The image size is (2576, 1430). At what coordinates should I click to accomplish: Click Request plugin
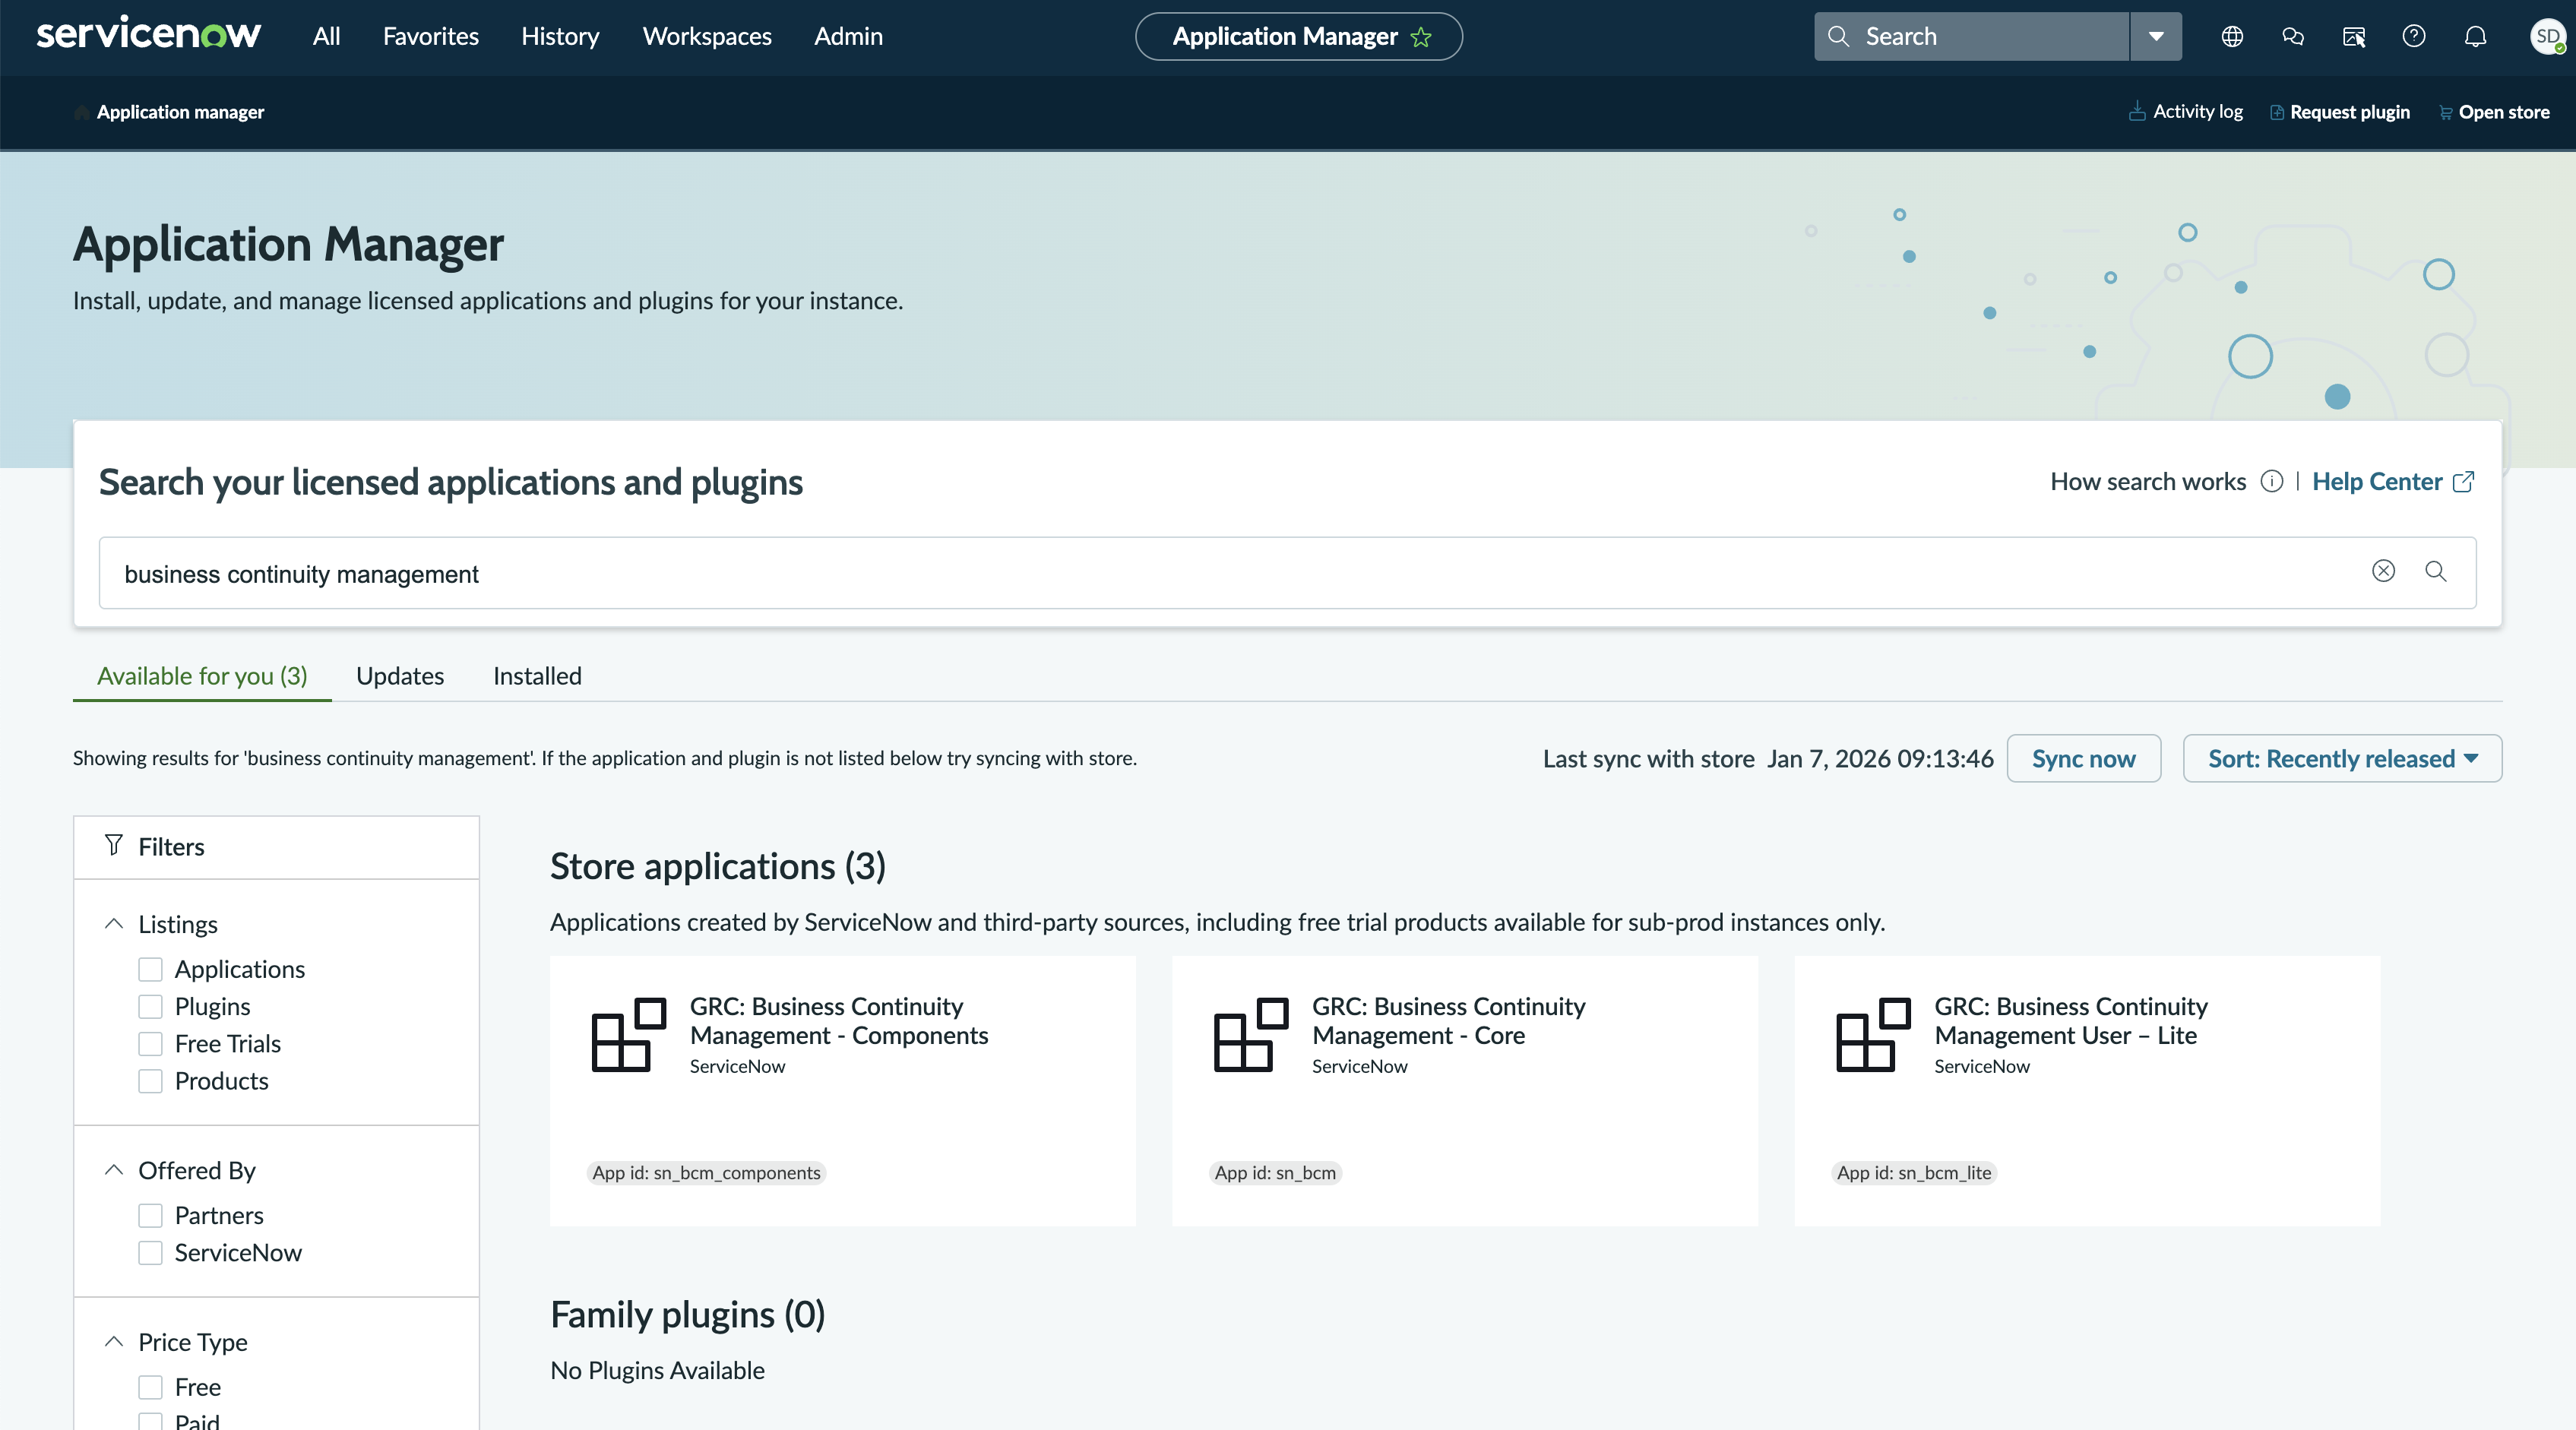click(x=2349, y=112)
